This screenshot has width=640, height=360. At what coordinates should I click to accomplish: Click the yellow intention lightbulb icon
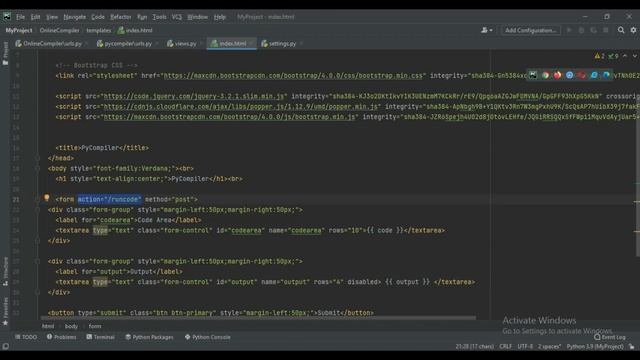(47, 198)
